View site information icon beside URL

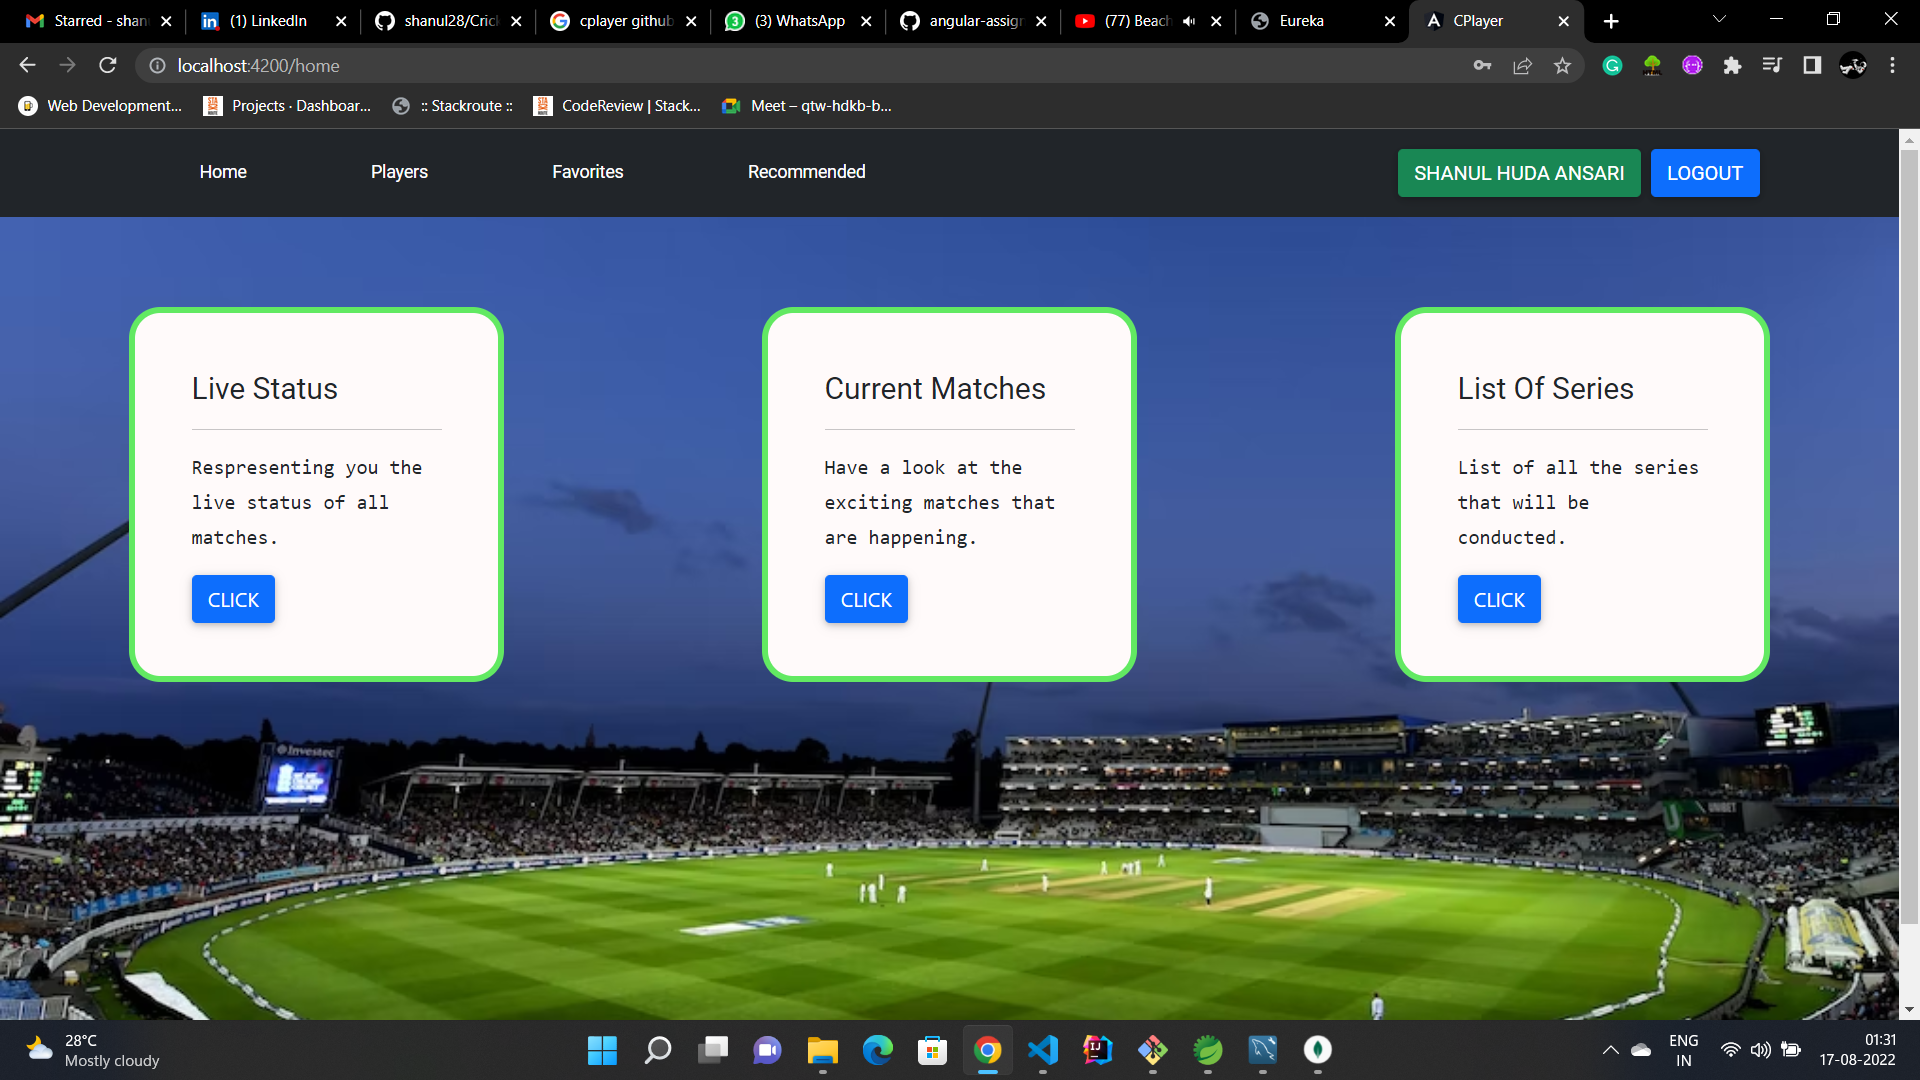coord(157,65)
